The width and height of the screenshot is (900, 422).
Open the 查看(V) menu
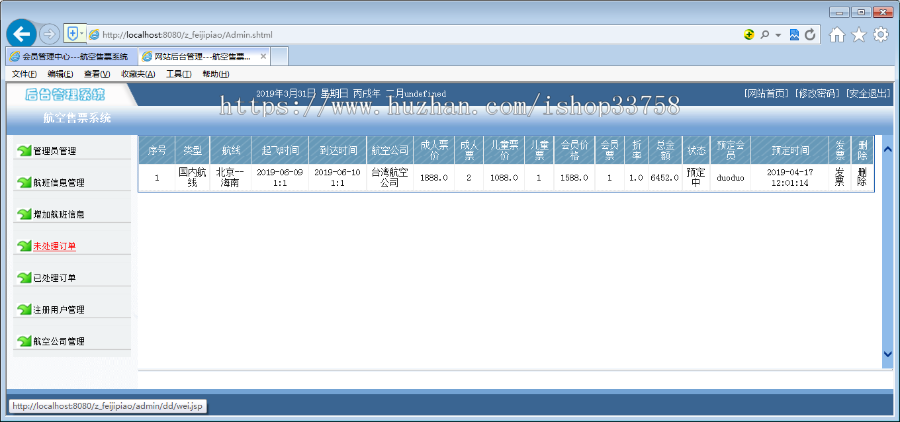click(97, 74)
